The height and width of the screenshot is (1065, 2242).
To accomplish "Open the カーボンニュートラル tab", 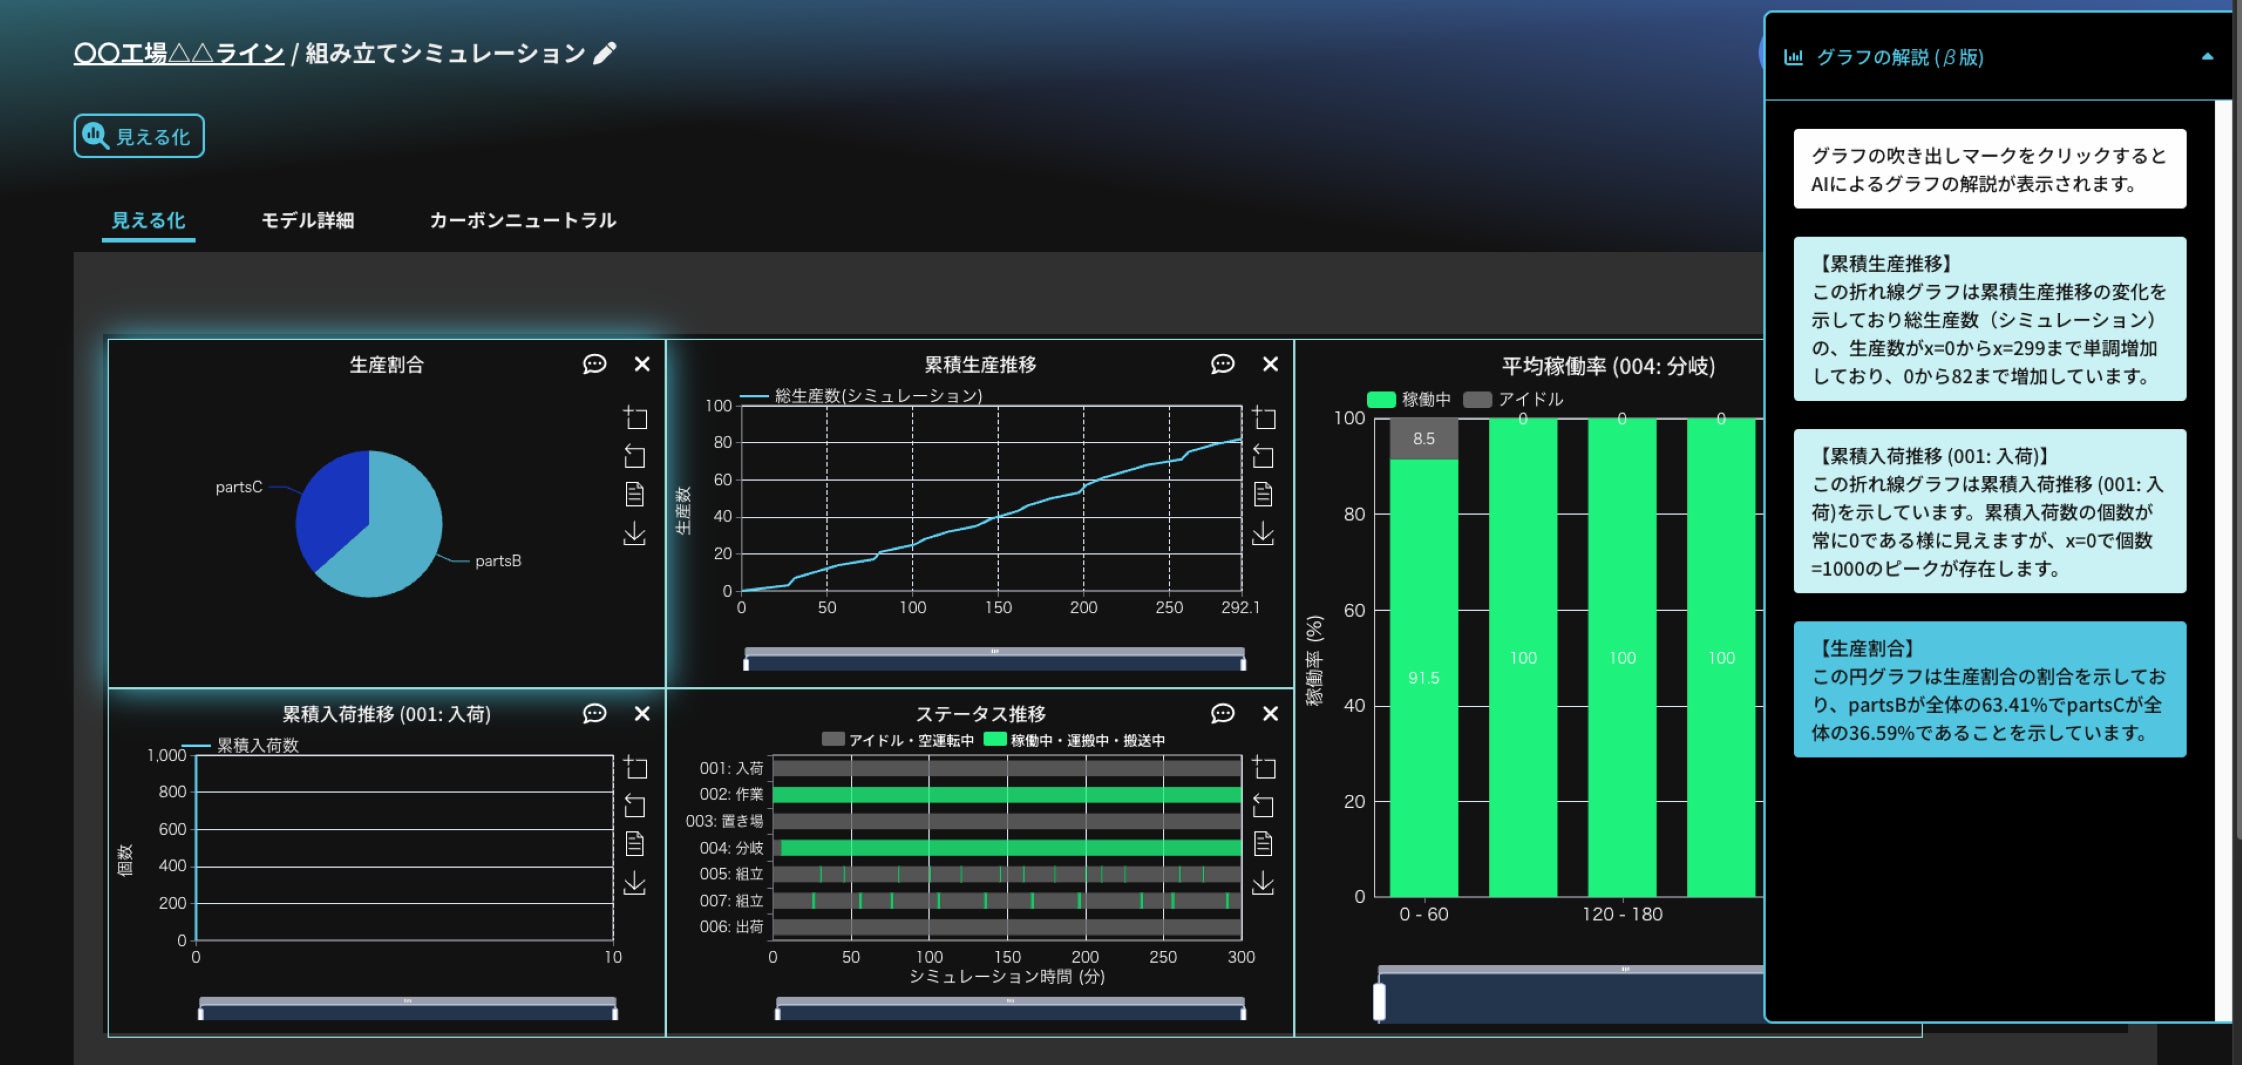I will [522, 220].
